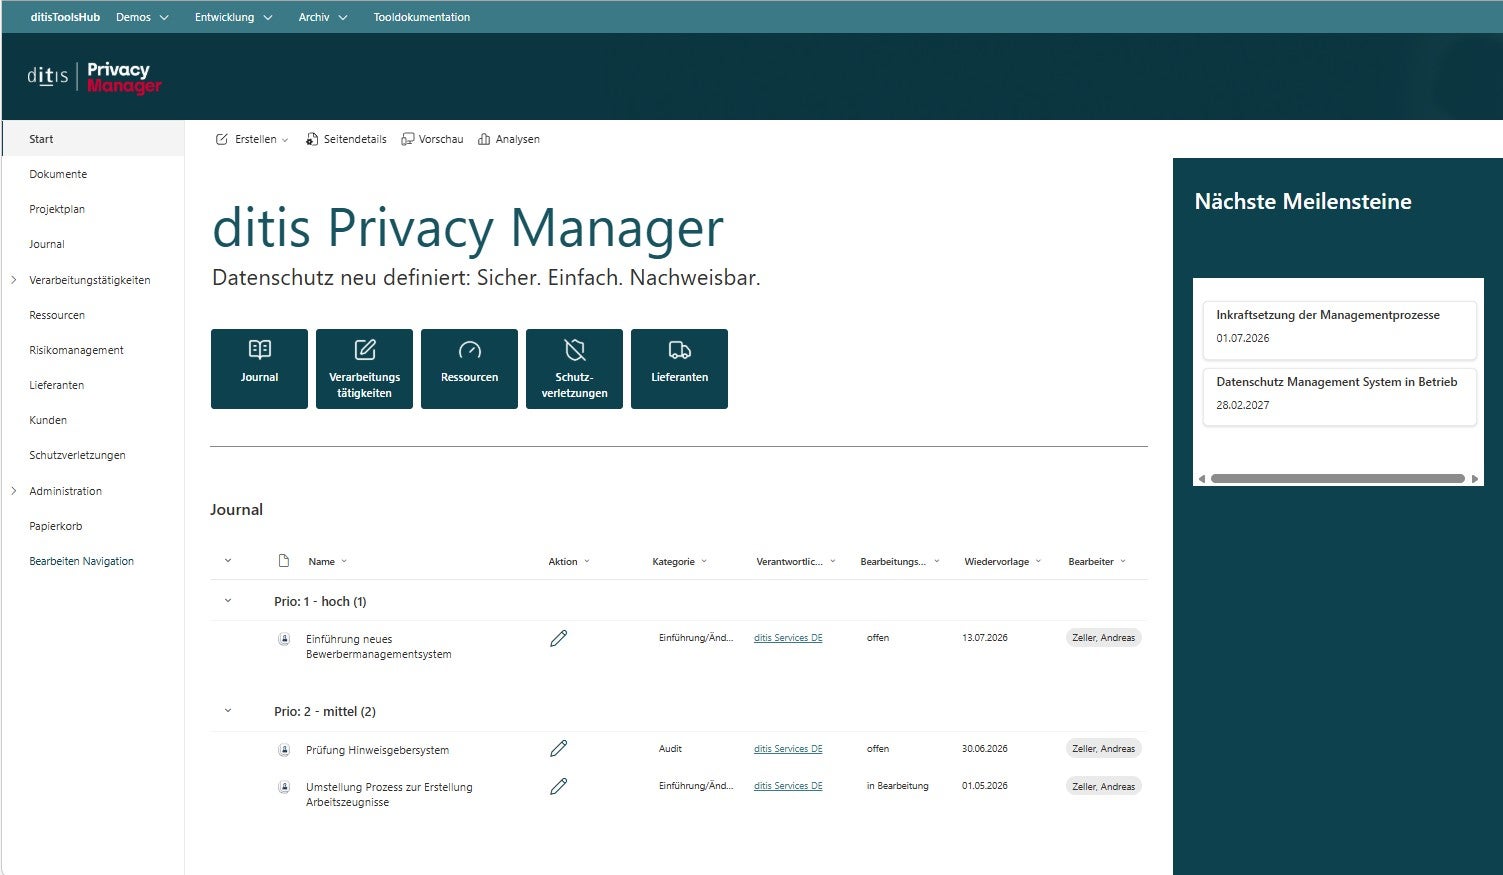Open ditis Services DE link for Umstellung Prozess
The width and height of the screenshot is (1503, 875).
[788, 786]
